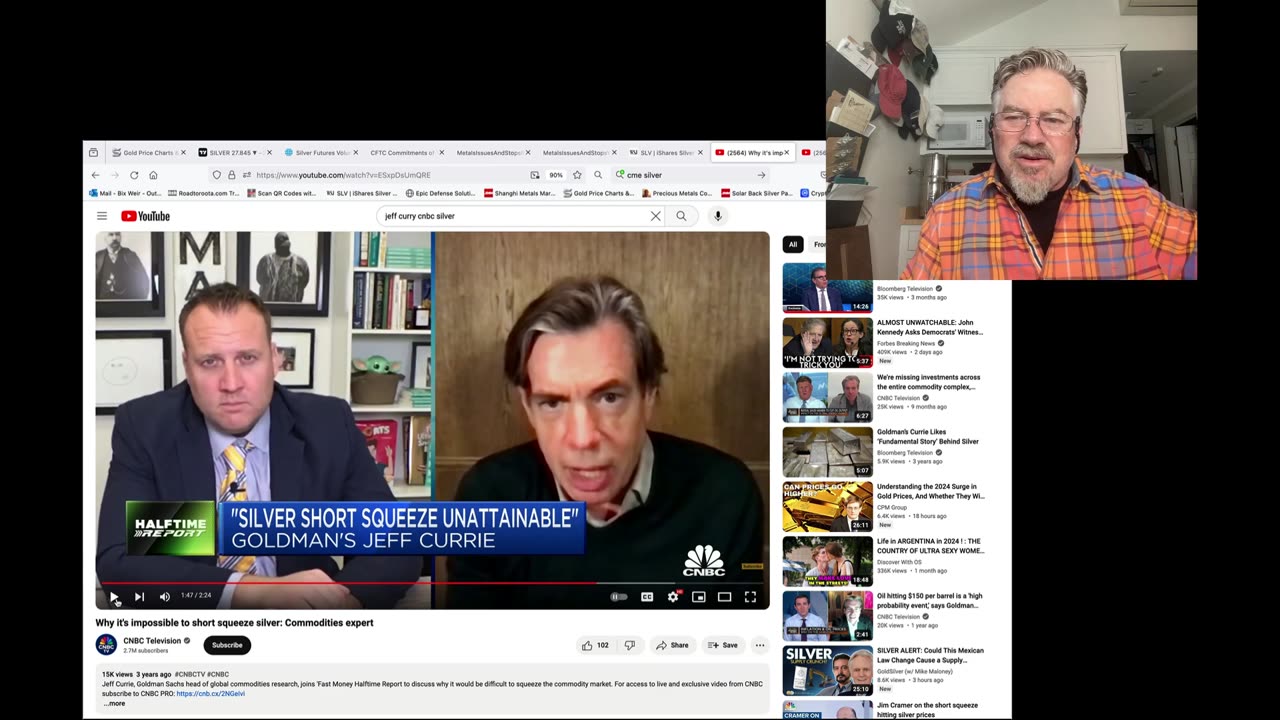Like the video with thumbs up
Screen dimensions: 1280x720
[595, 645]
